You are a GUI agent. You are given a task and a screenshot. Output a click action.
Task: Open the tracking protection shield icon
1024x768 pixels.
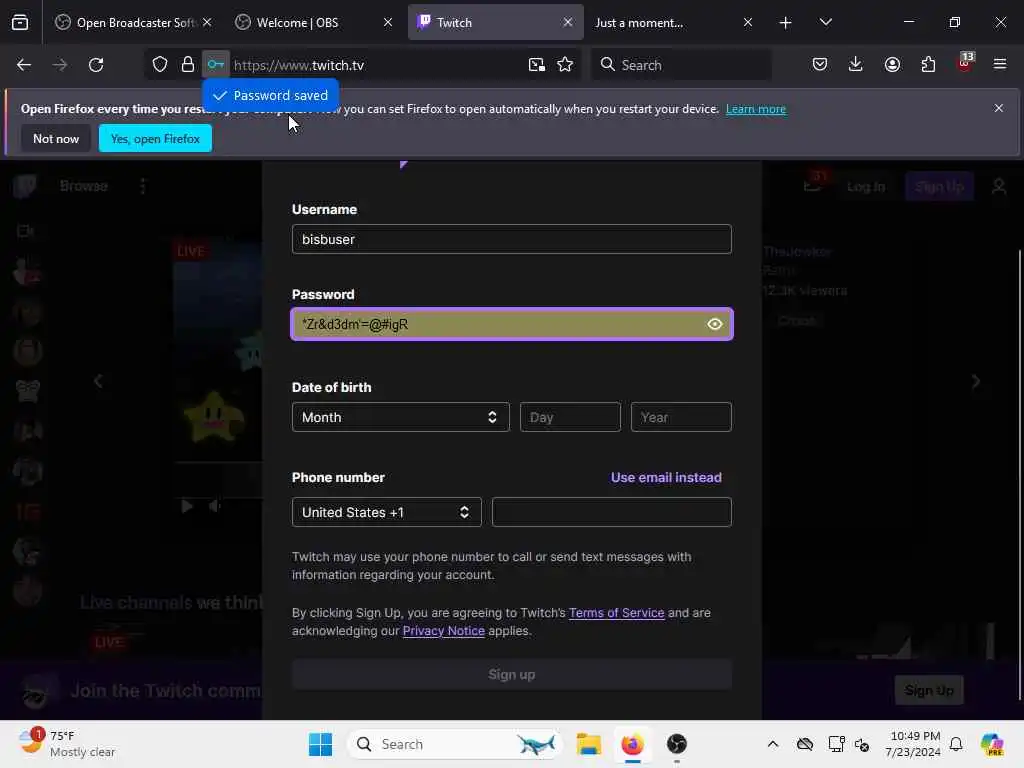(x=160, y=65)
